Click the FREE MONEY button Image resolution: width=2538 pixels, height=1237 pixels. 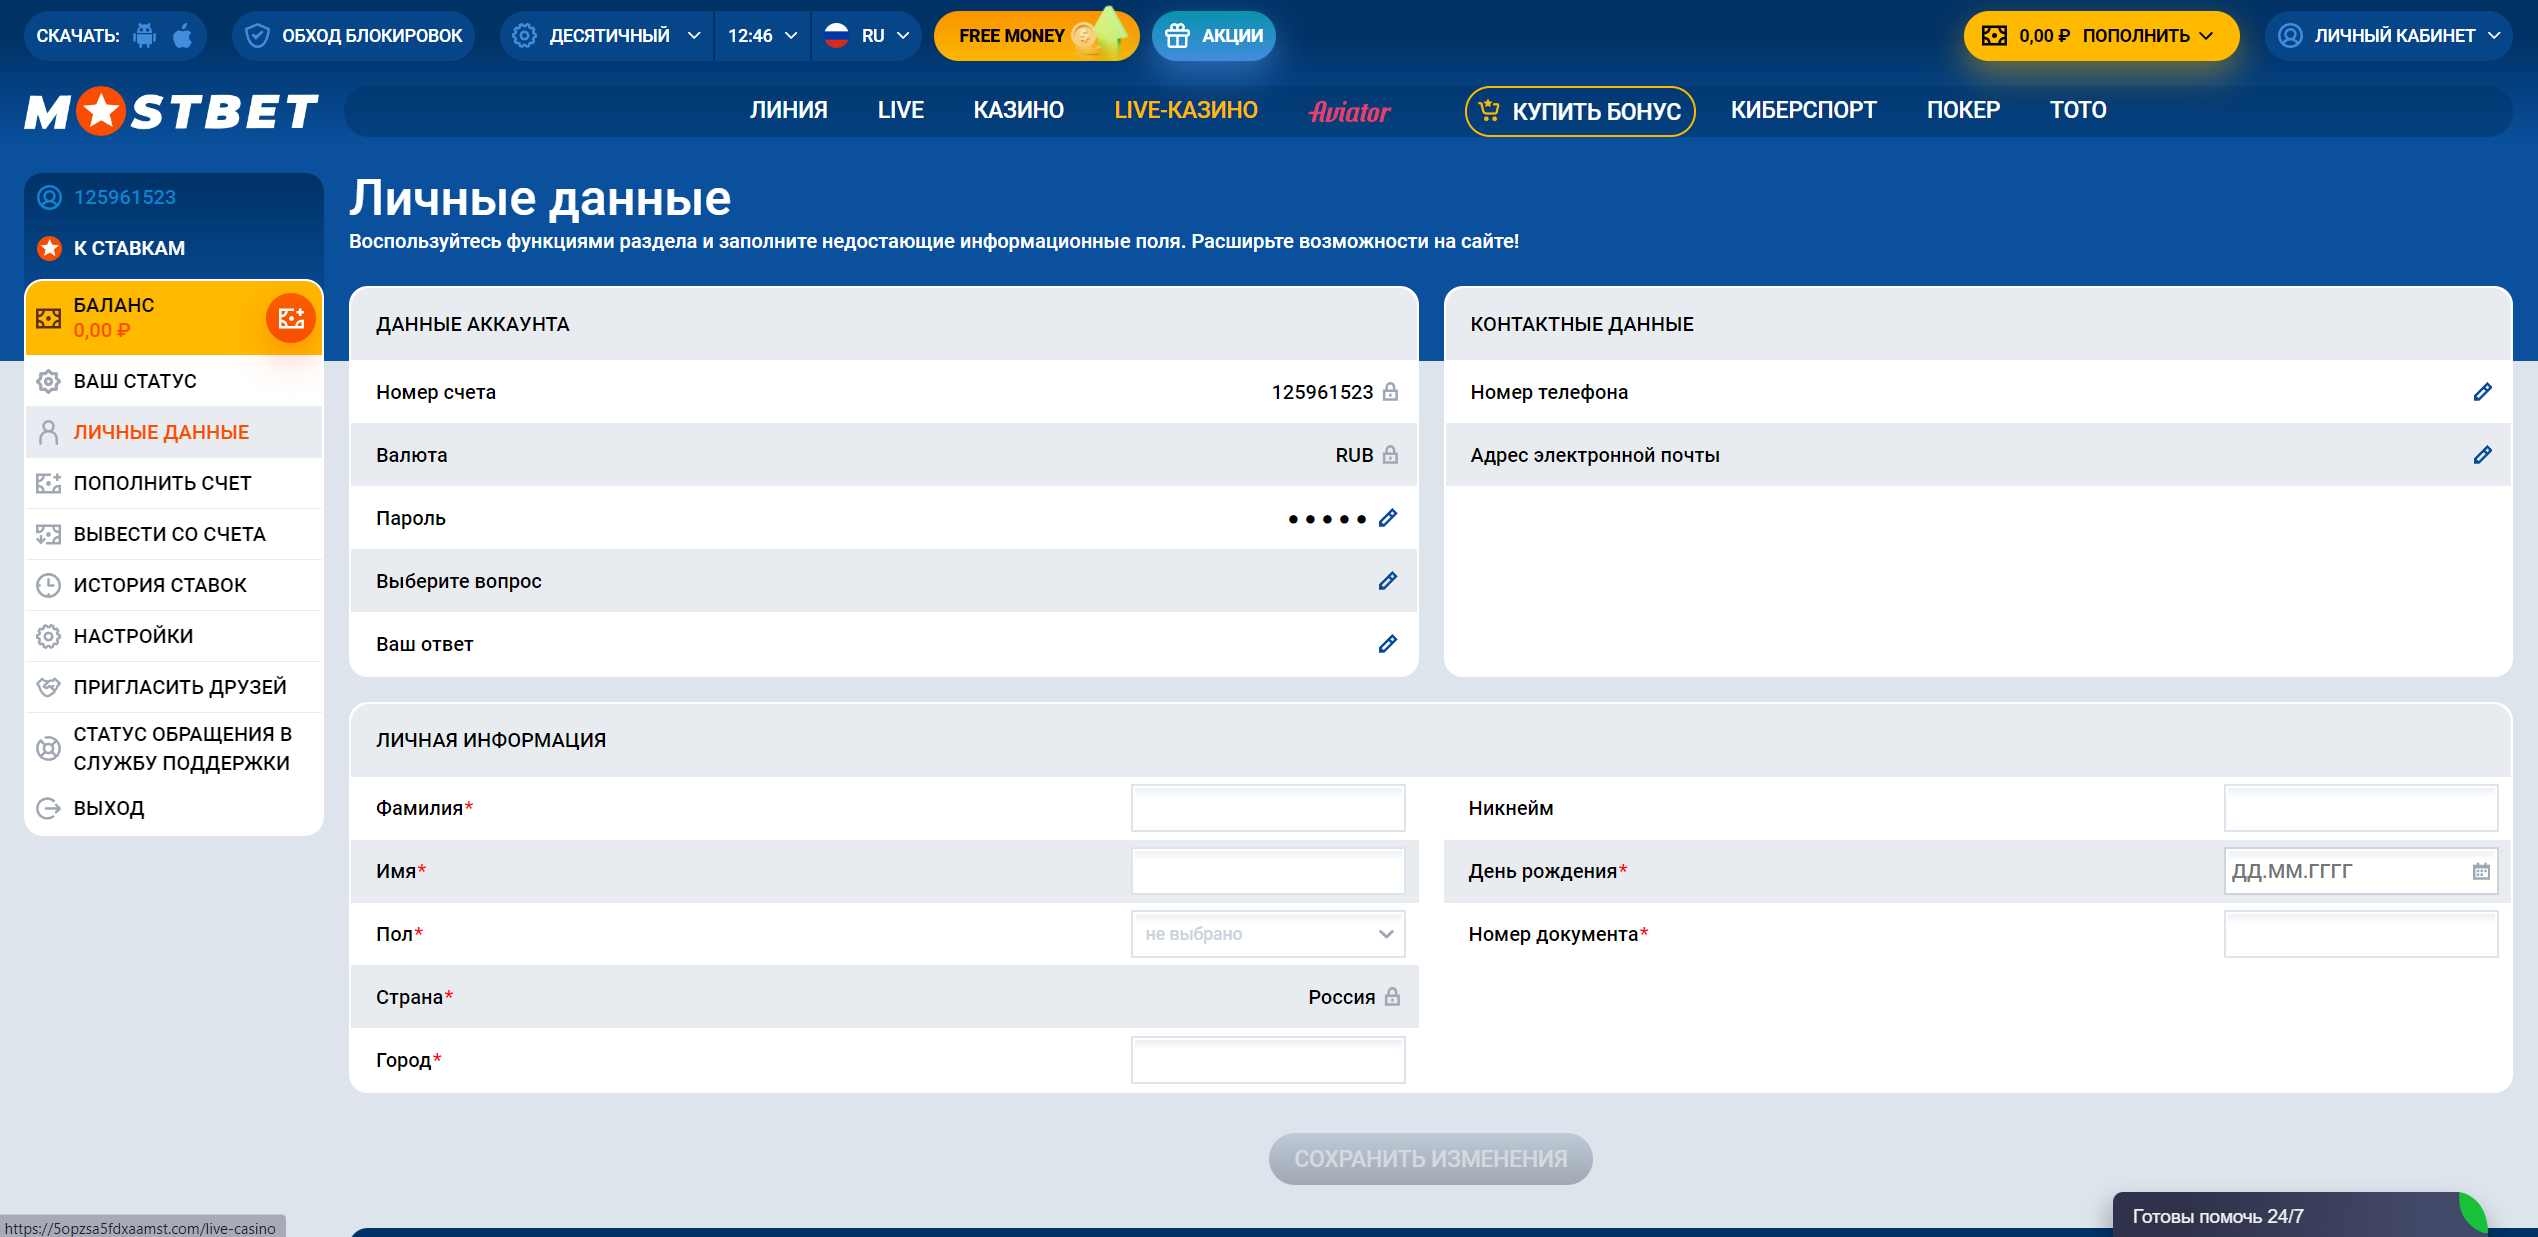(x=1036, y=36)
